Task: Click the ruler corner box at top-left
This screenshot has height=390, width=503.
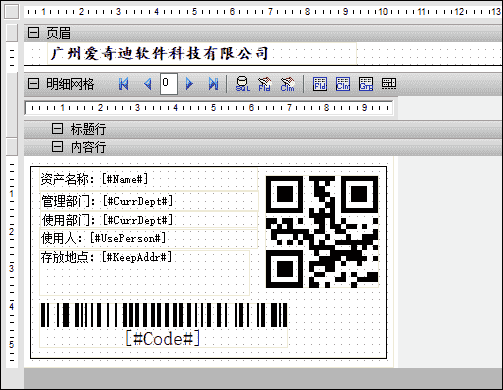Action: (x=12, y=12)
